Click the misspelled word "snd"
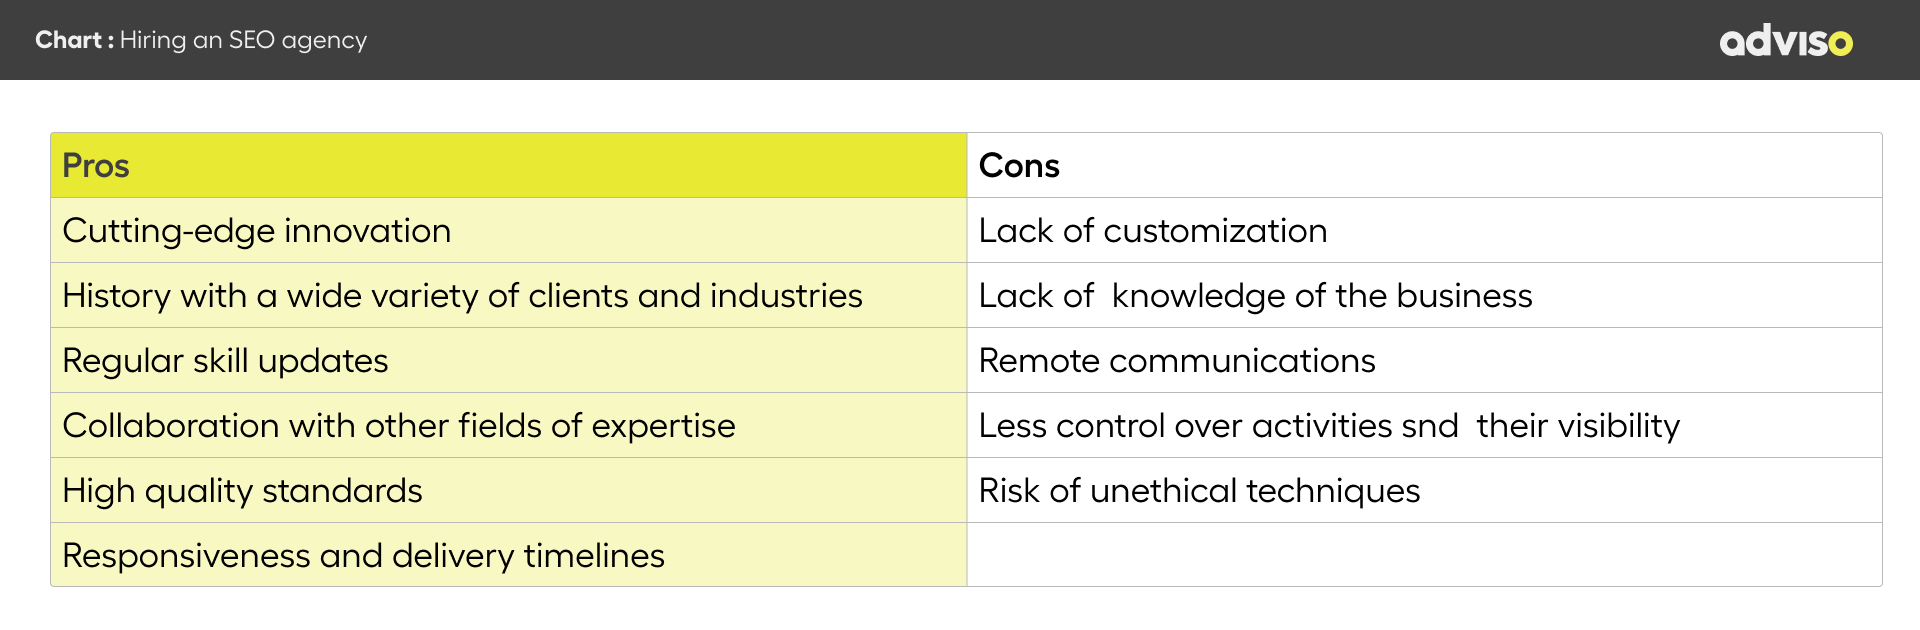The height and width of the screenshot is (630, 1920). pyautogui.click(x=1430, y=426)
